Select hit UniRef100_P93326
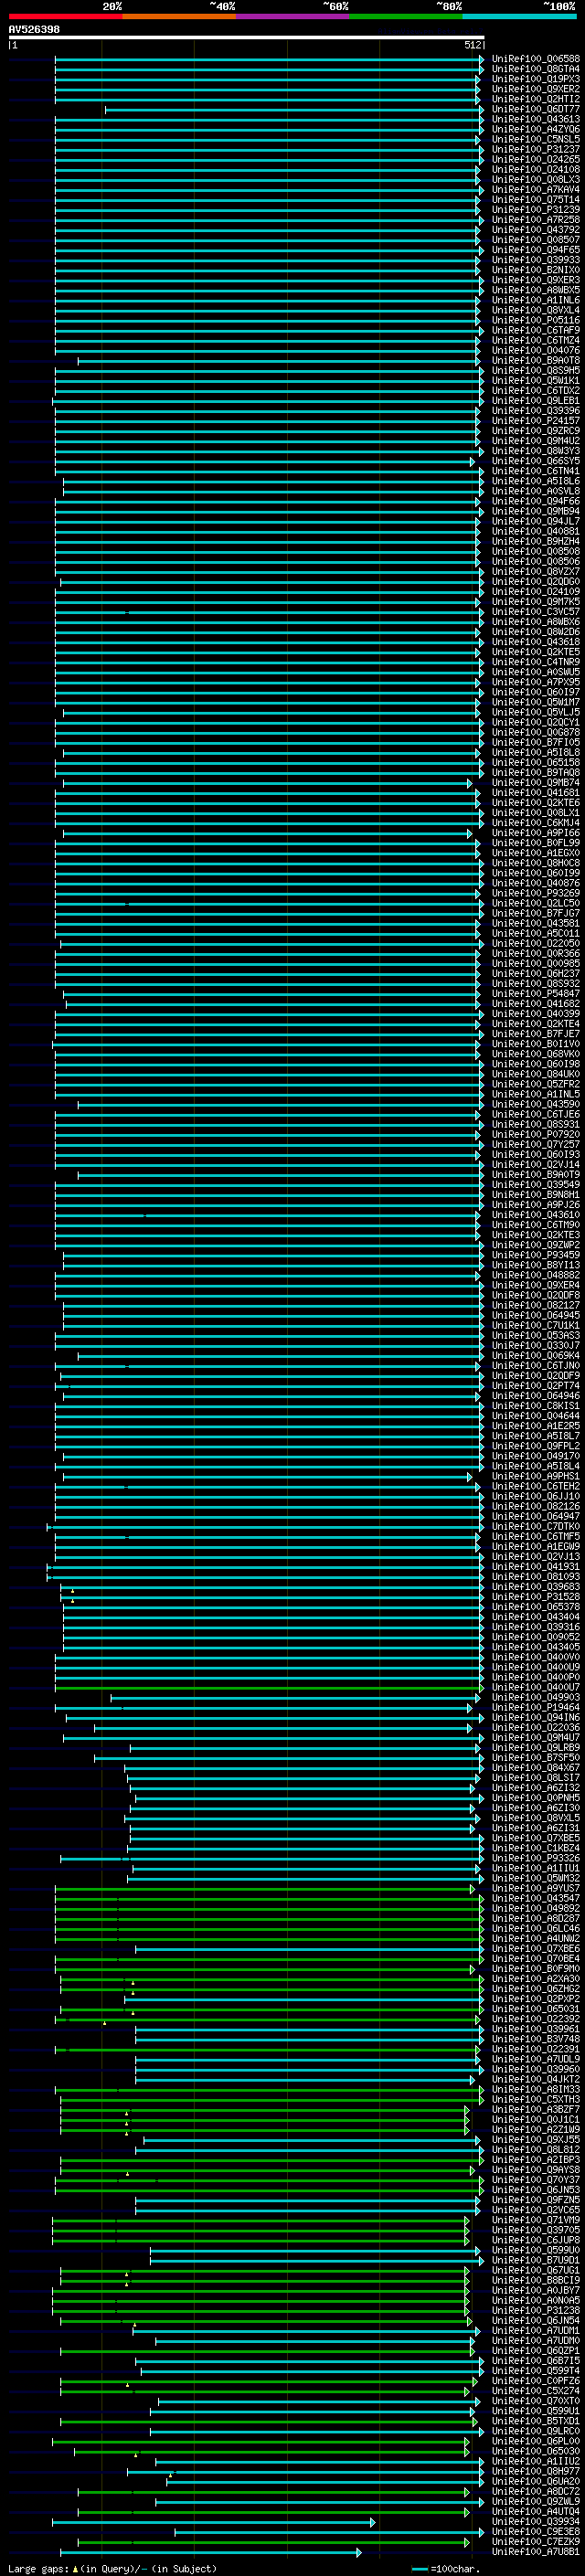 [535, 1858]
